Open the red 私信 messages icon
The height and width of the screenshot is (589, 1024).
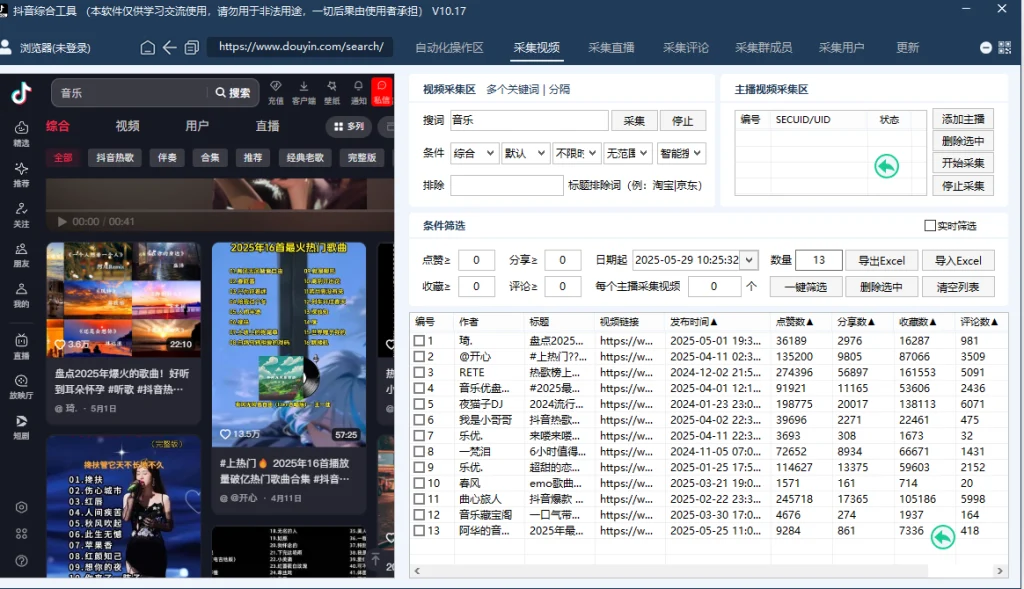[x=382, y=92]
